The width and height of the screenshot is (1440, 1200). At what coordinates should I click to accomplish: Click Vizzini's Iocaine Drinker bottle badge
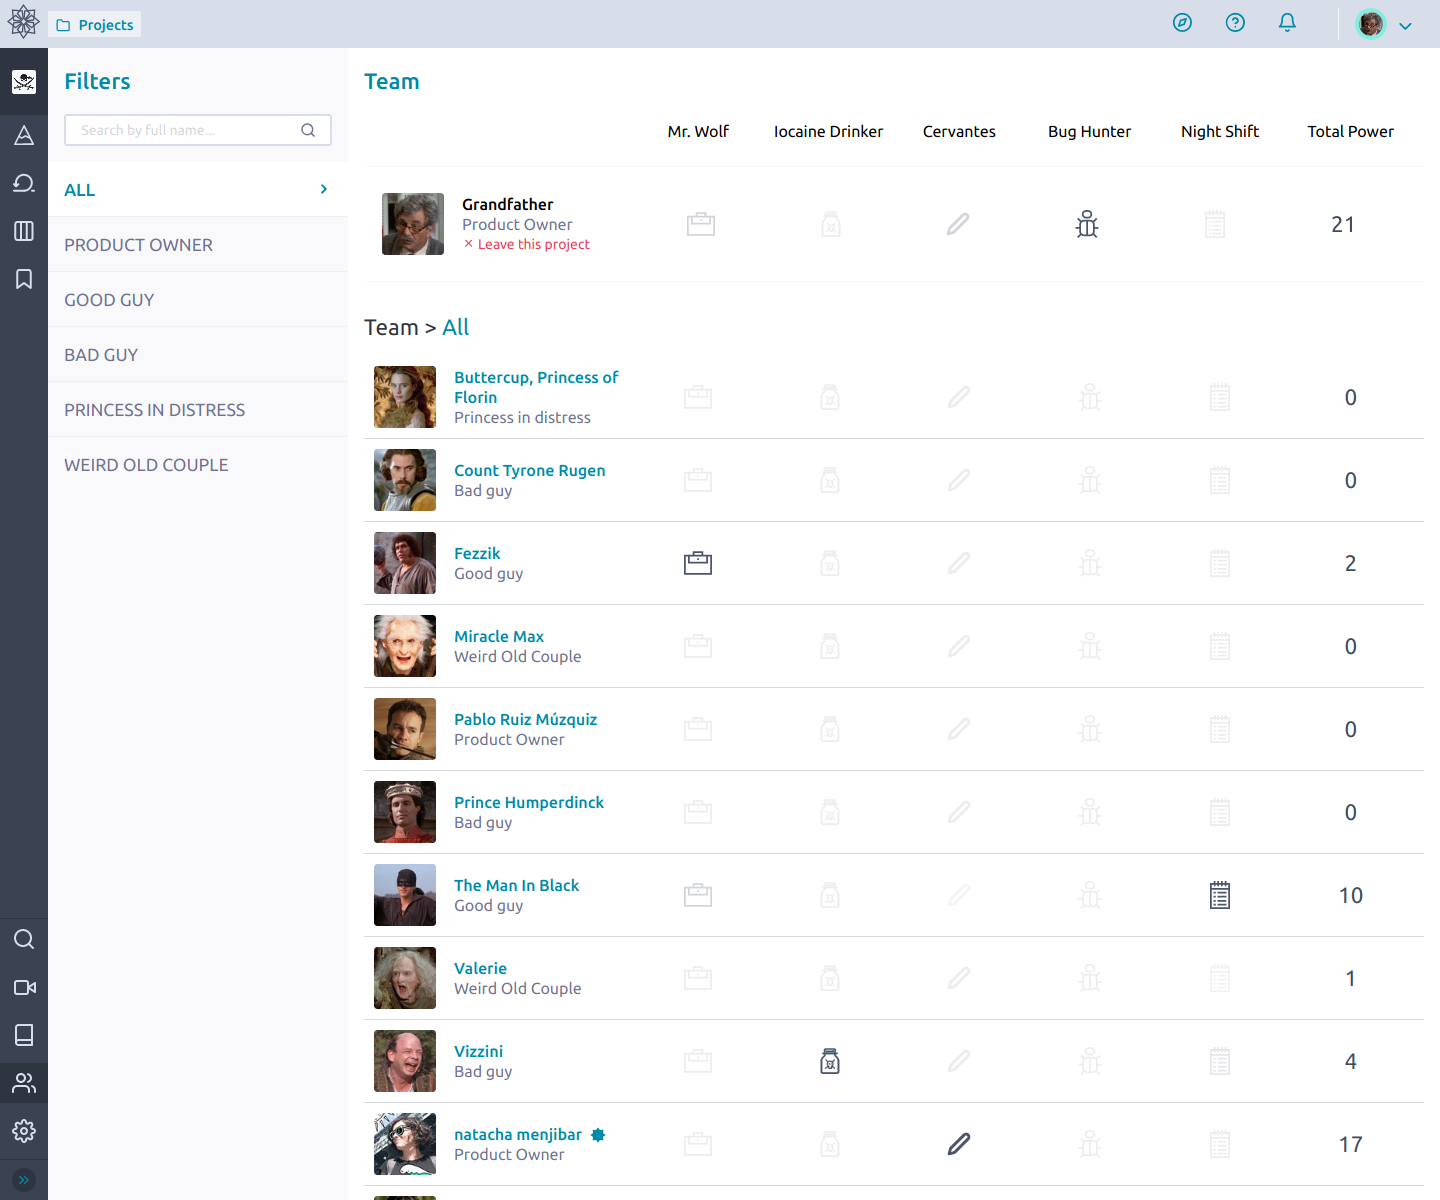pyautogui.click(x=829, y=1061)
